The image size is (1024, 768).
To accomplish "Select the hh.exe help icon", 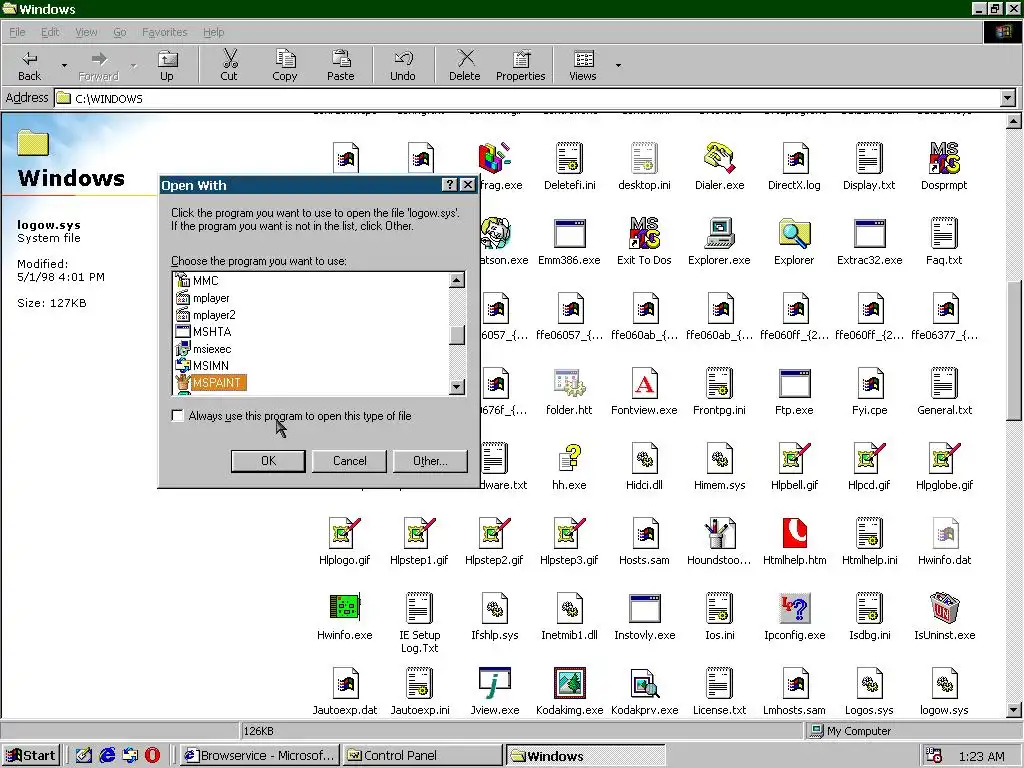I will click(x=569, y=458).
